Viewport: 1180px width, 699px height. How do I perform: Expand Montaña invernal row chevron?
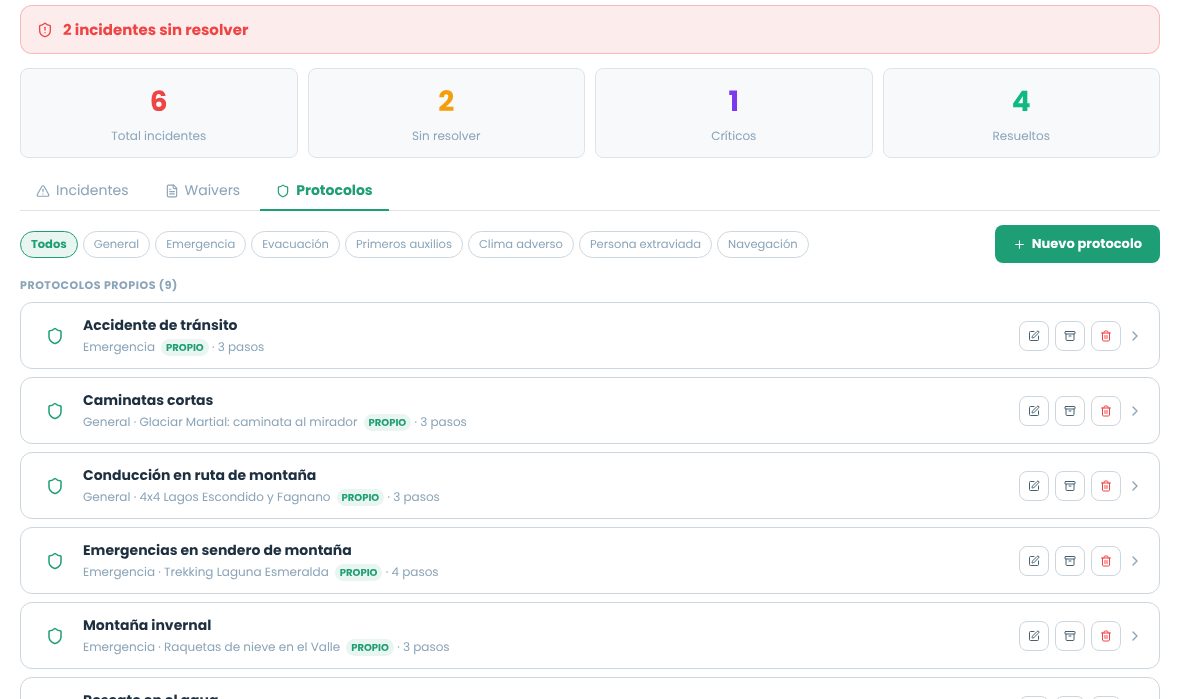(x=1135, y=636)
